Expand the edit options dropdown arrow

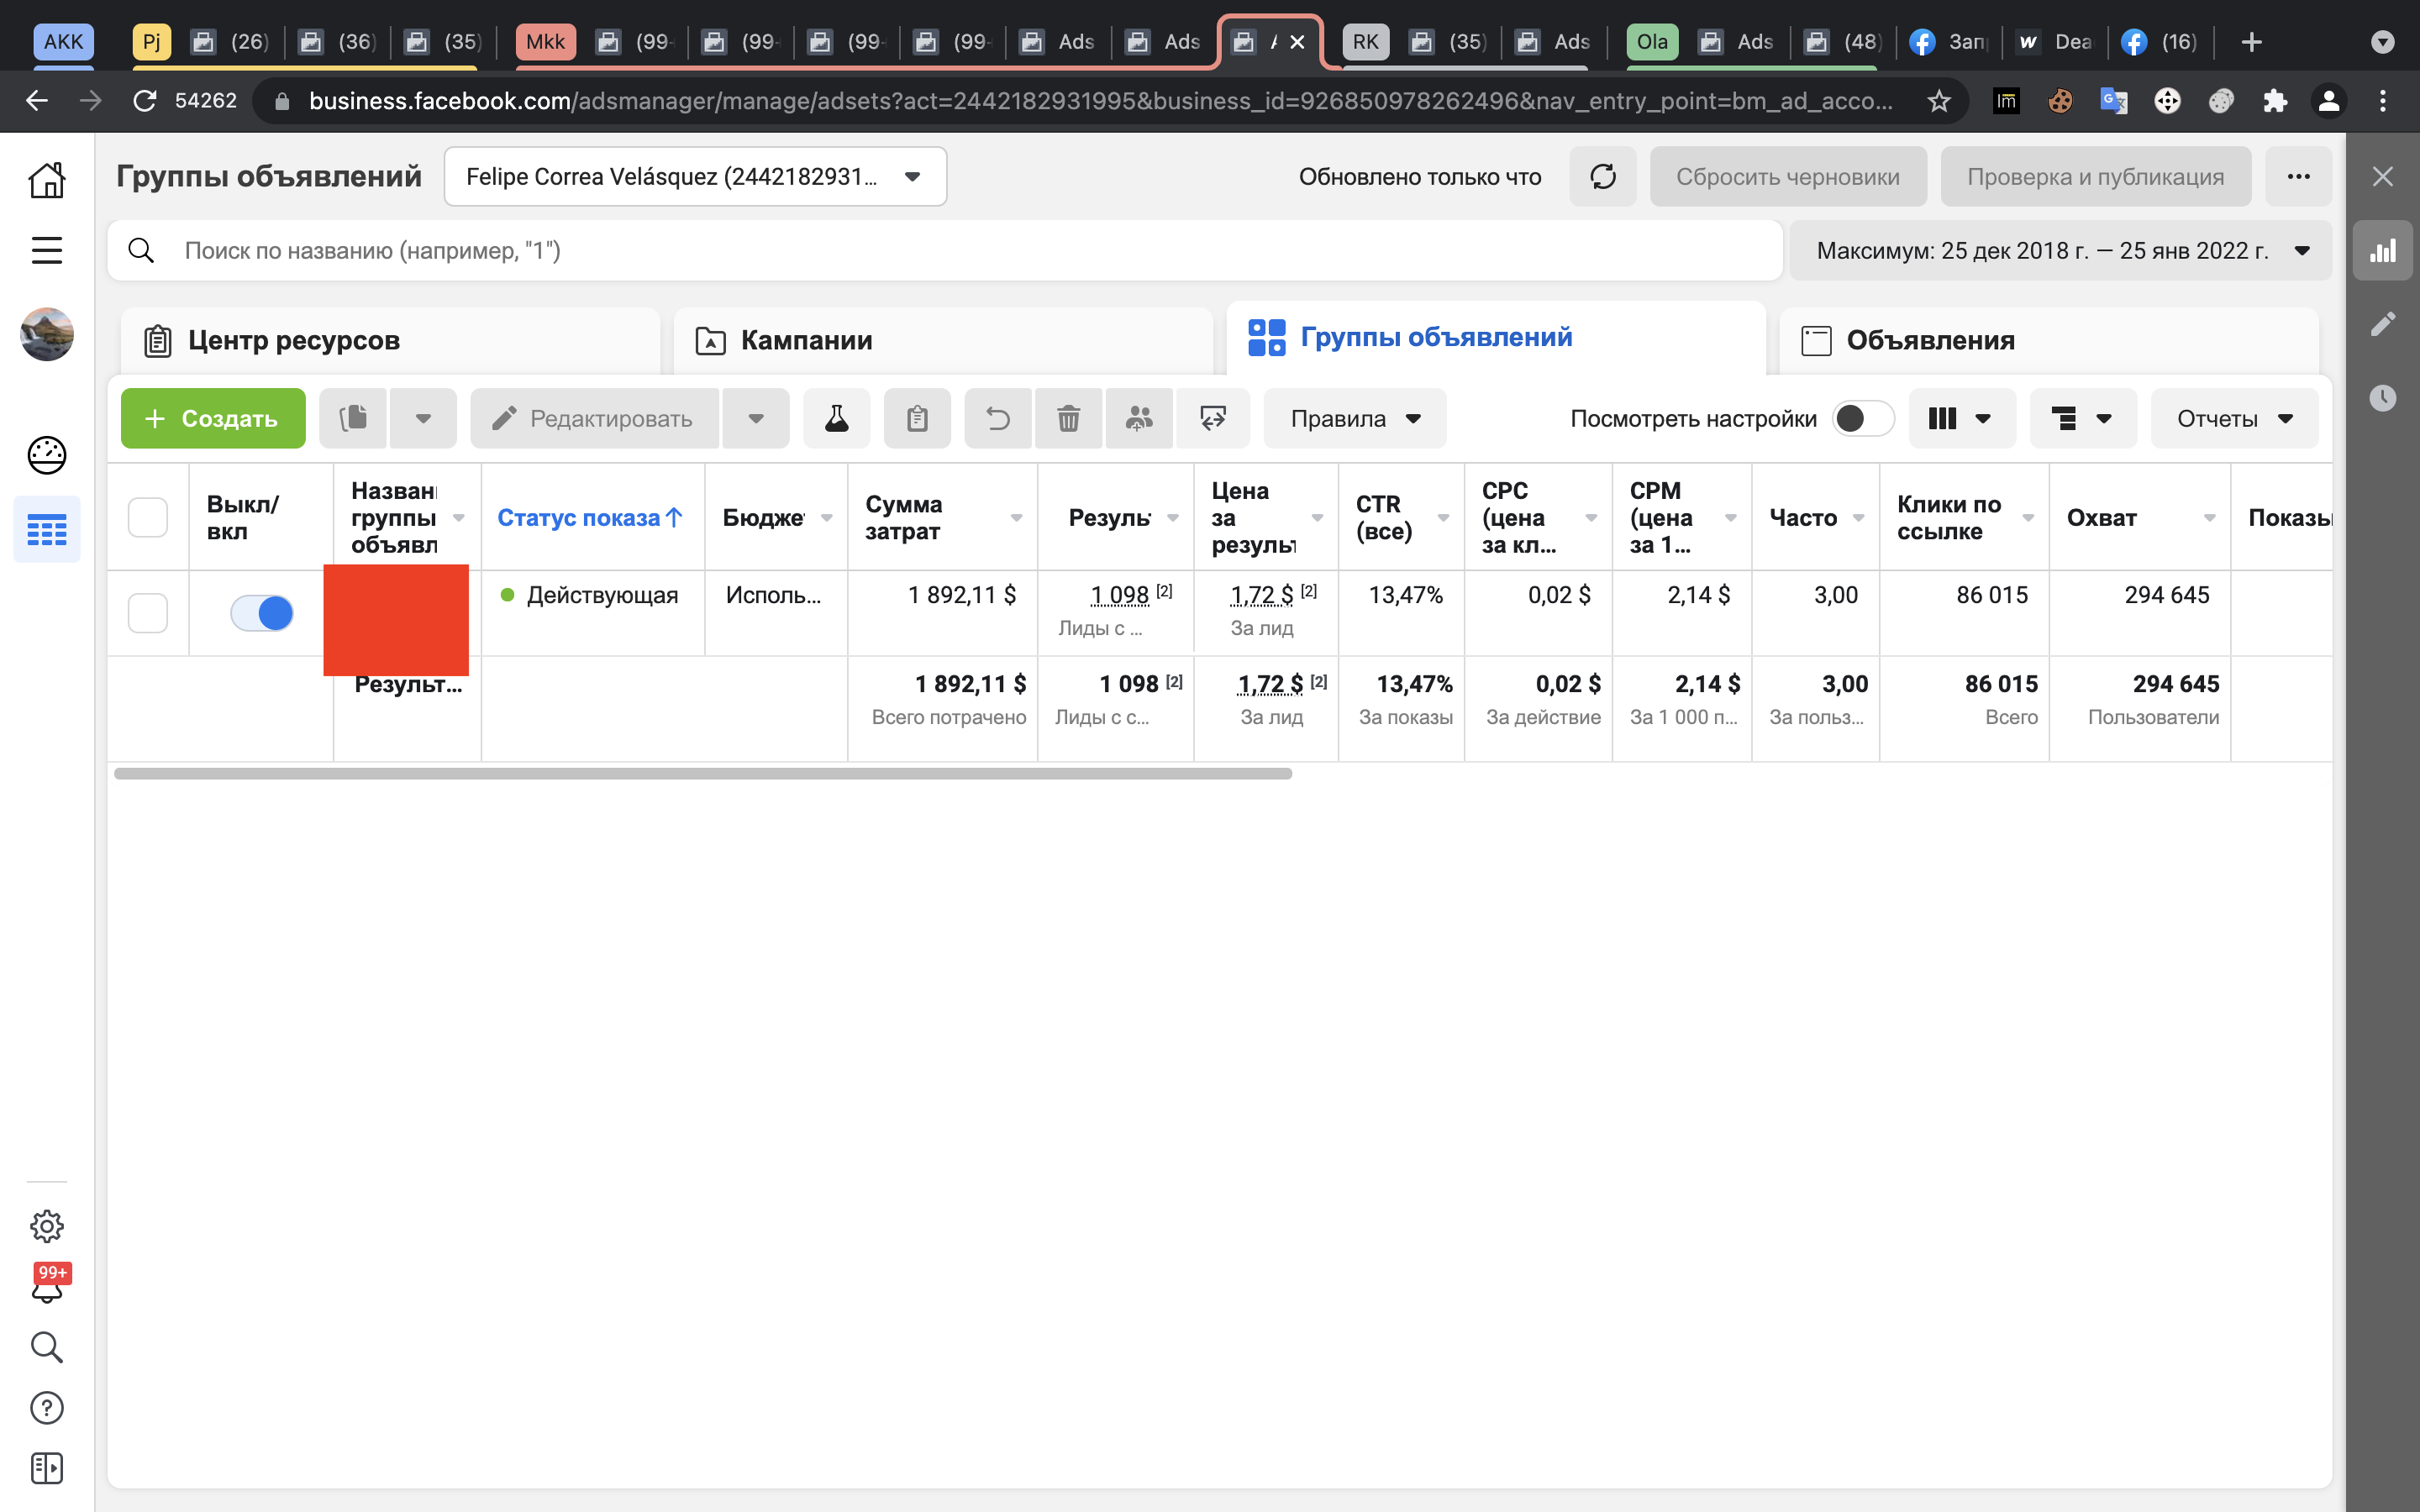coord(756,418)
